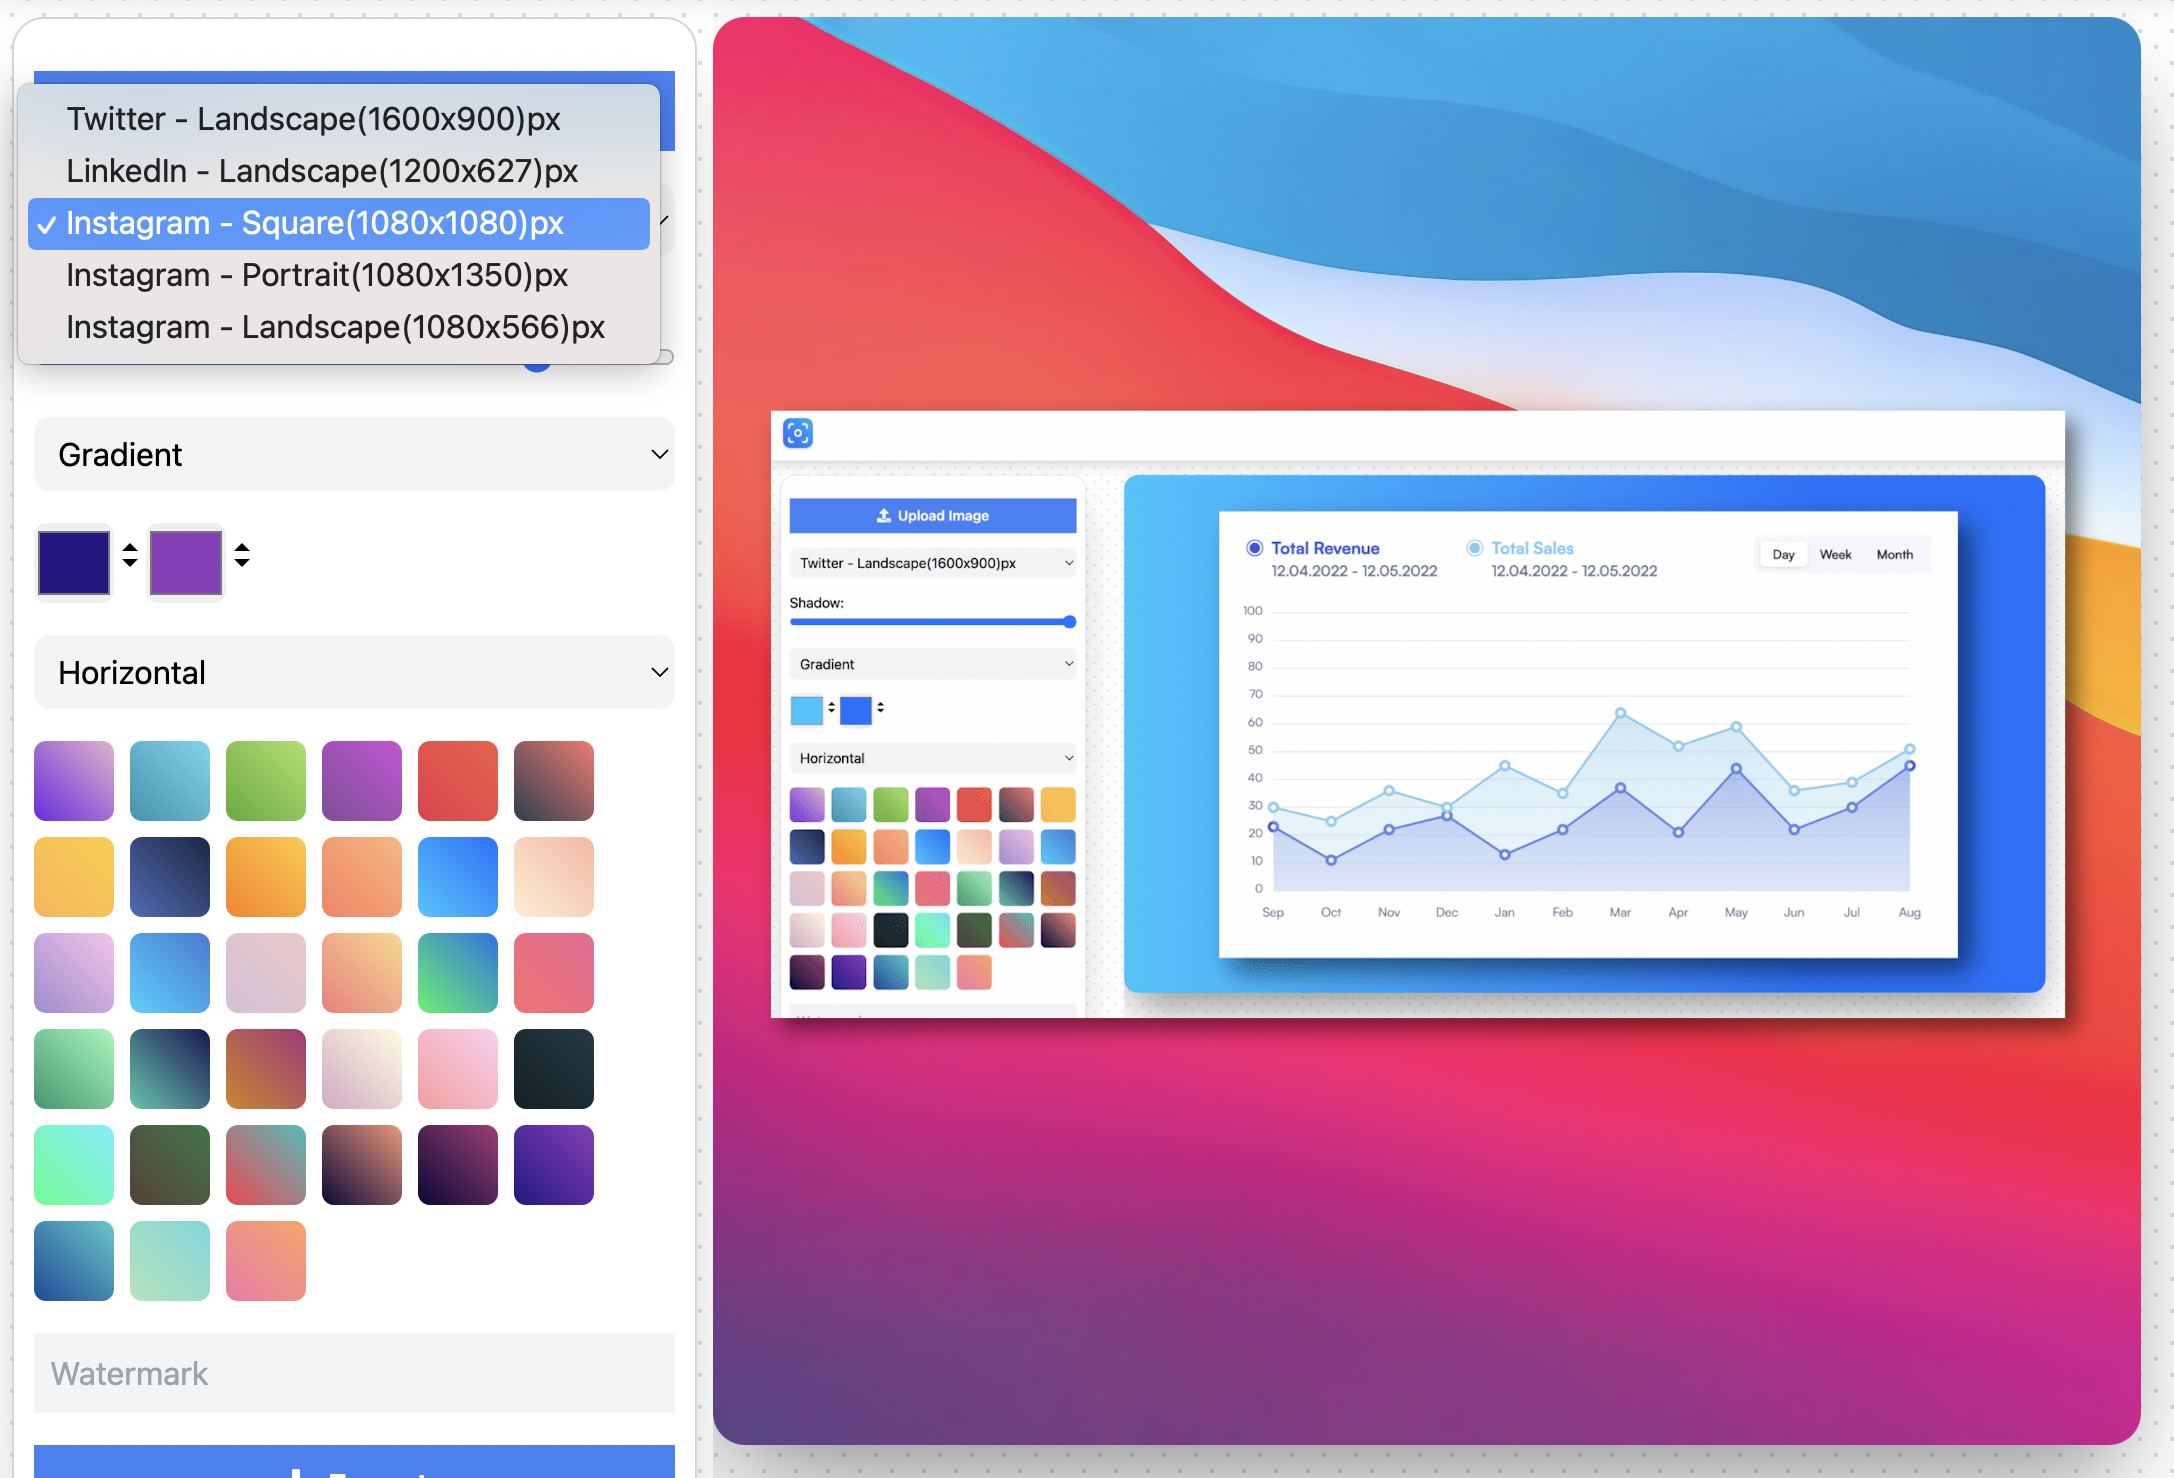Click the screenshot app logo icon in preview
2174x1478 pixels.
798,433
